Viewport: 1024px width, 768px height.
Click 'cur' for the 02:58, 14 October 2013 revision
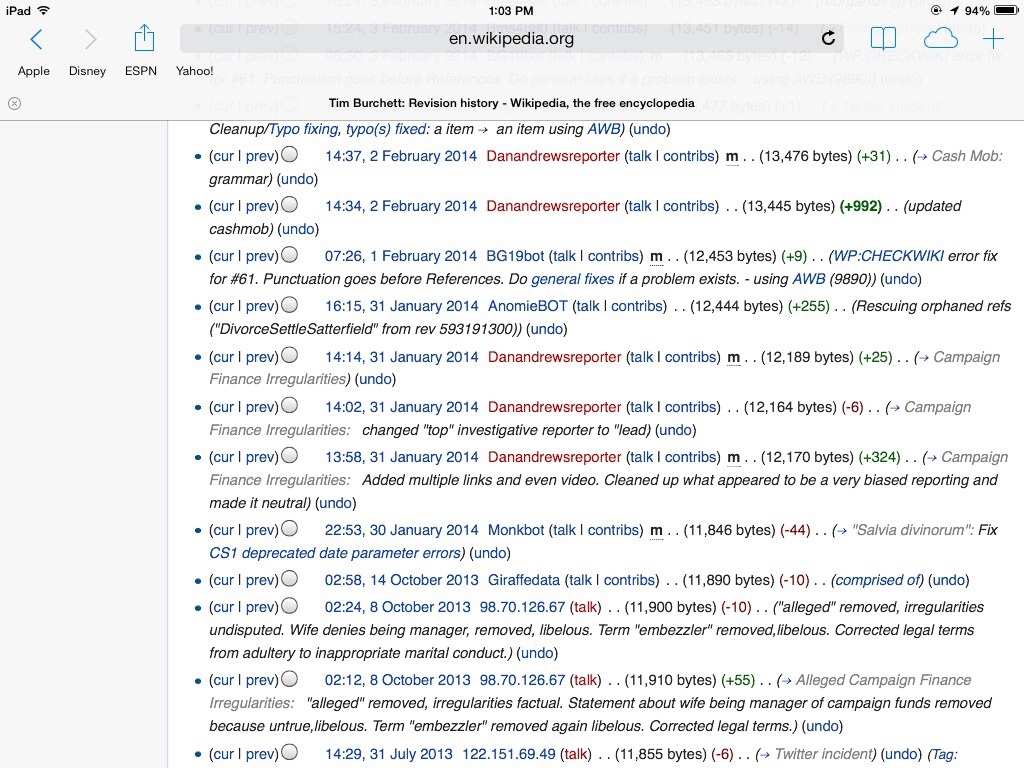223,580
